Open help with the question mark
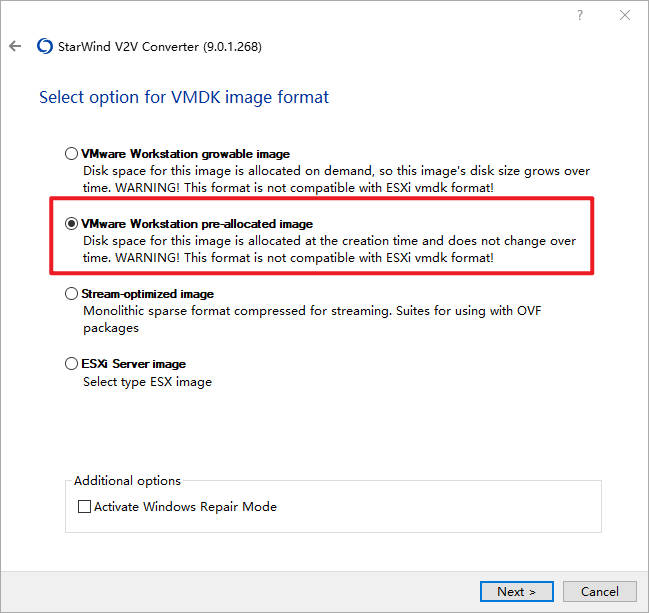Image resolution: width=649 pixels, height=613 pixels. [580, 15]
